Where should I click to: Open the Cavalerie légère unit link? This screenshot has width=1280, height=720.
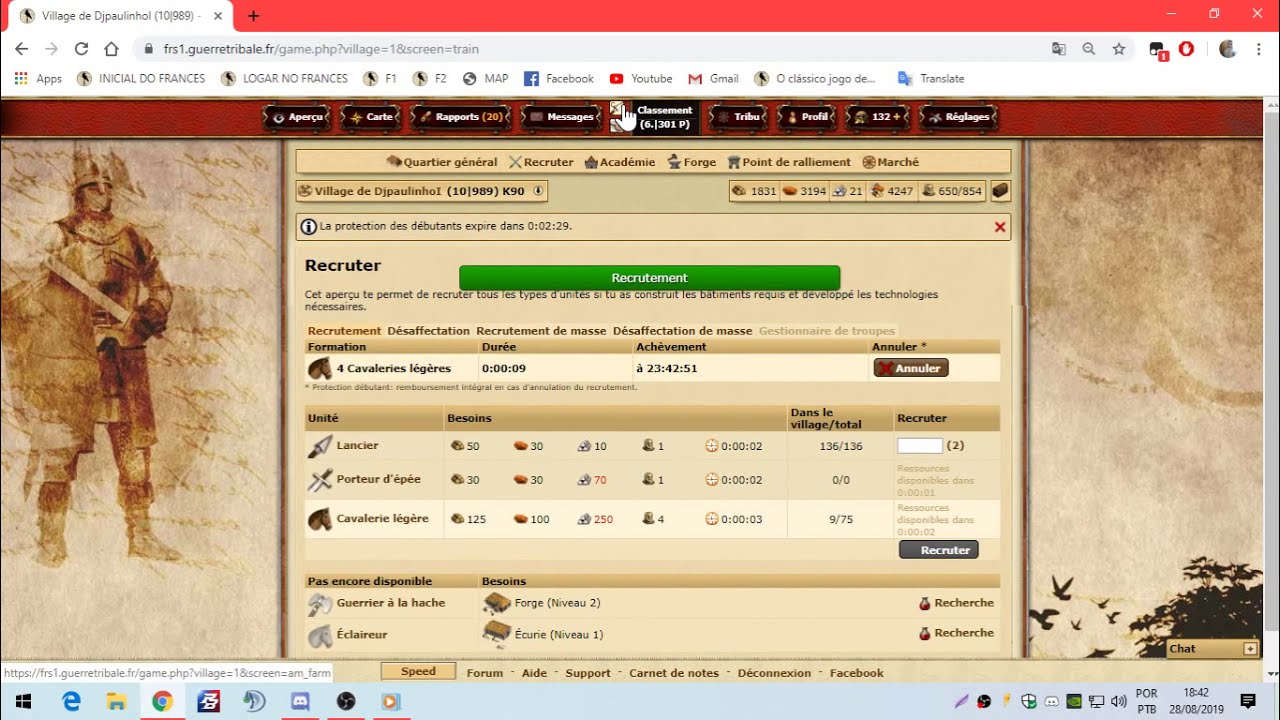(x=383, y=519)
